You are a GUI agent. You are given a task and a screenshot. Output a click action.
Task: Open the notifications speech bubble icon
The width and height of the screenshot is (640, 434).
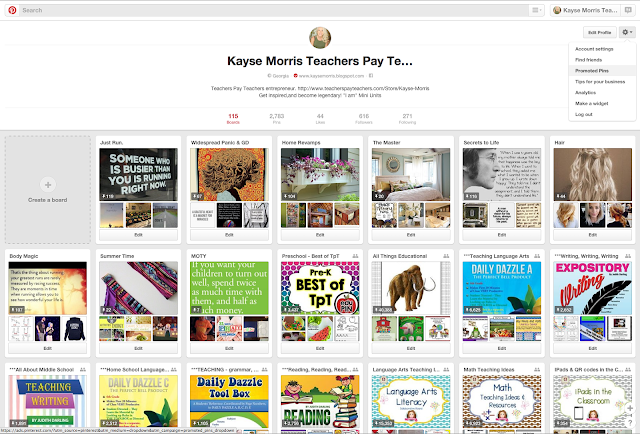pos(628,10)
